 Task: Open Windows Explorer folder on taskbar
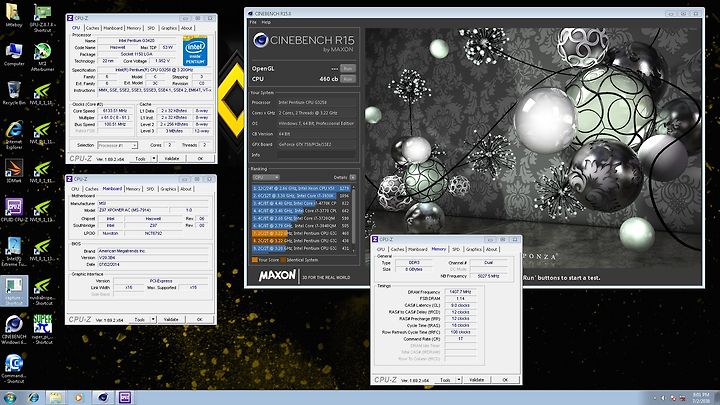tap(56, 397)
